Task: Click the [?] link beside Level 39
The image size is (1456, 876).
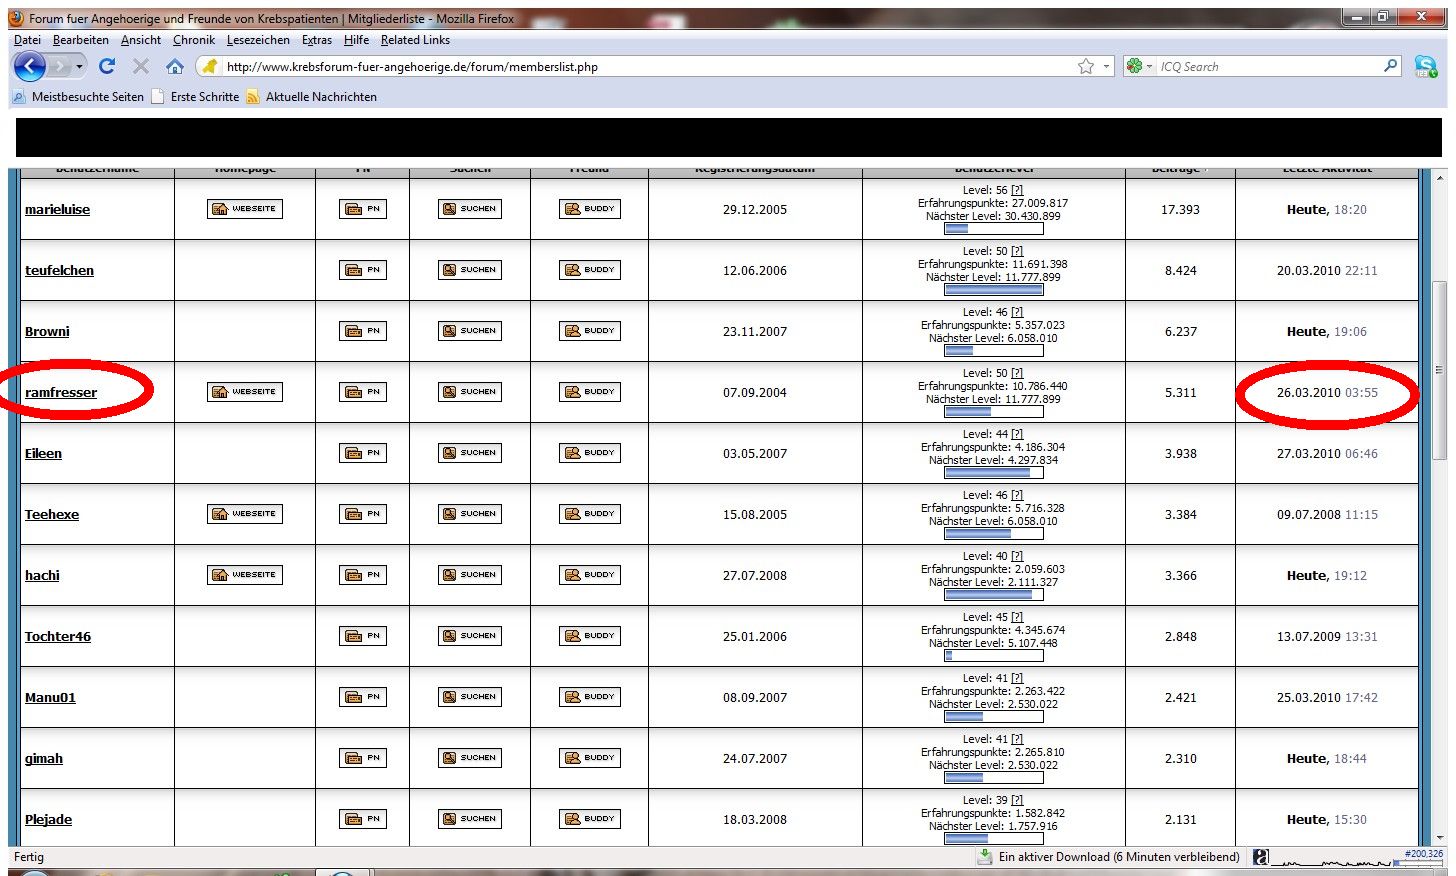Action: (x=1017, y=800)
